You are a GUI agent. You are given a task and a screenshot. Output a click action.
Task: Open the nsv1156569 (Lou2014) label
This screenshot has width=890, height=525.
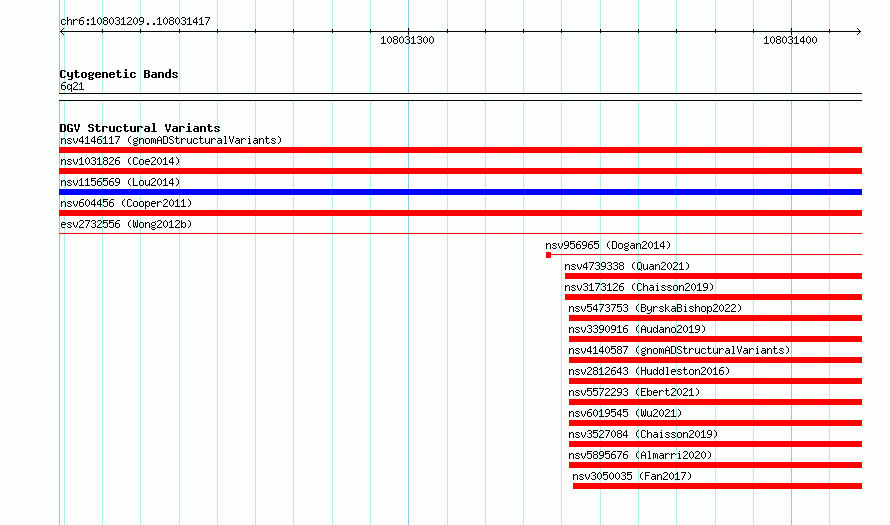pos(120,182)
